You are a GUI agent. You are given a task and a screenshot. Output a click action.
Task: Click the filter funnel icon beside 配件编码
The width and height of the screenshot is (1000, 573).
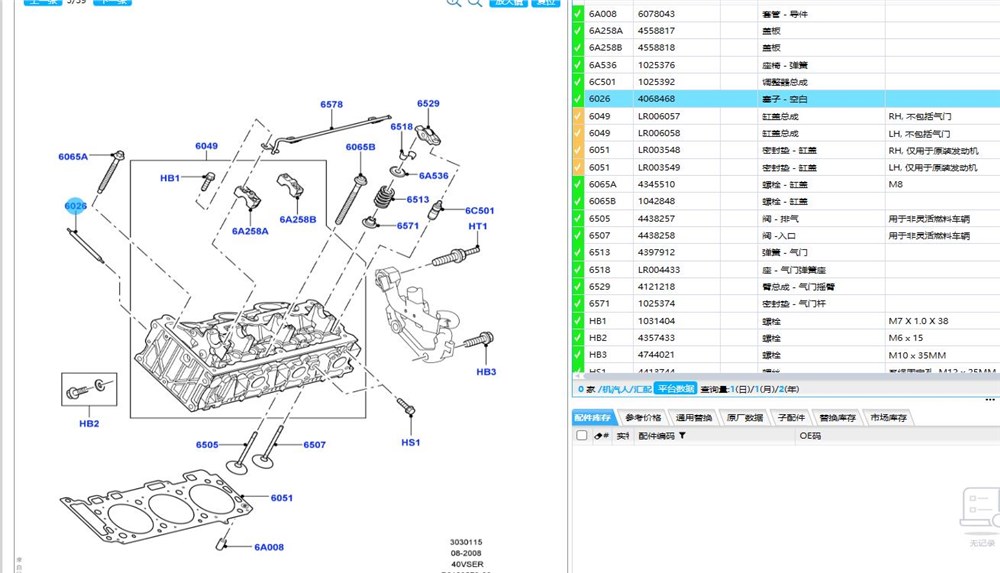[682, 436]
